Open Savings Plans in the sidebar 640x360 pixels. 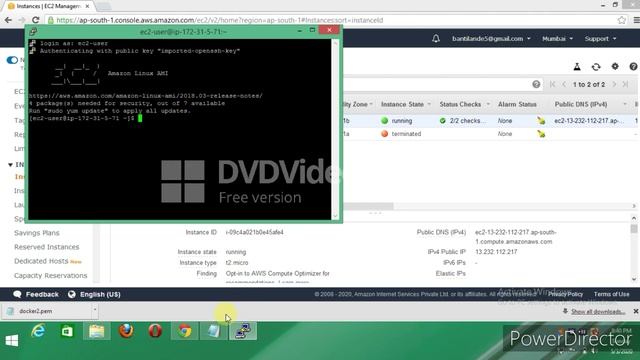click(37, 233)
